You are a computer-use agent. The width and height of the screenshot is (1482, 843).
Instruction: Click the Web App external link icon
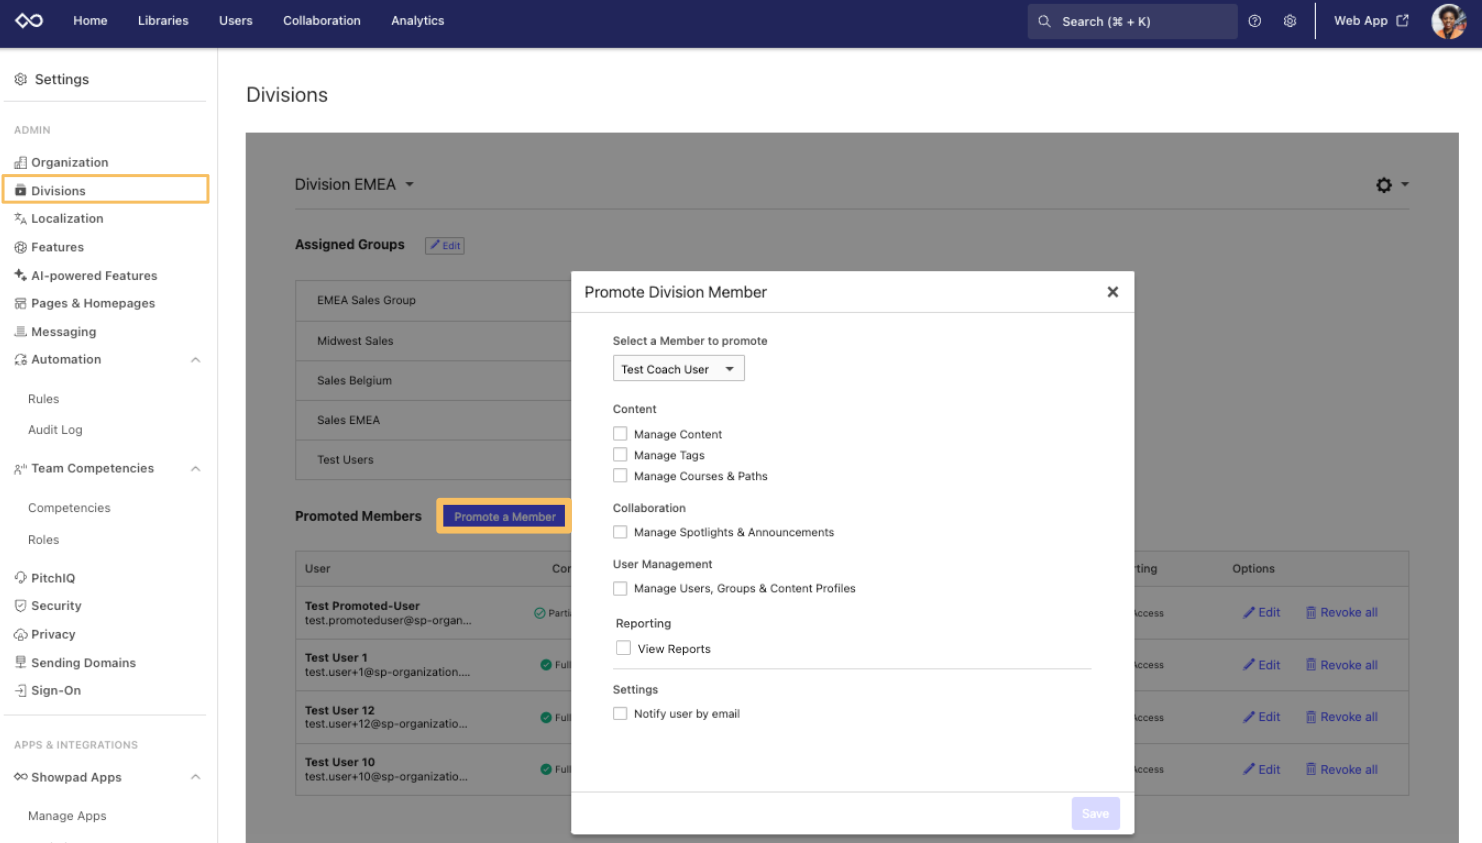click(x=1402, y=21)
